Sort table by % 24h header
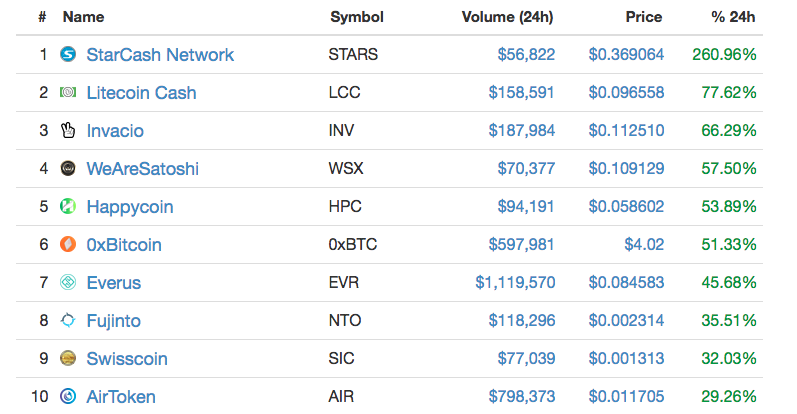The image size is (797, 414). [x=733, y=17]
